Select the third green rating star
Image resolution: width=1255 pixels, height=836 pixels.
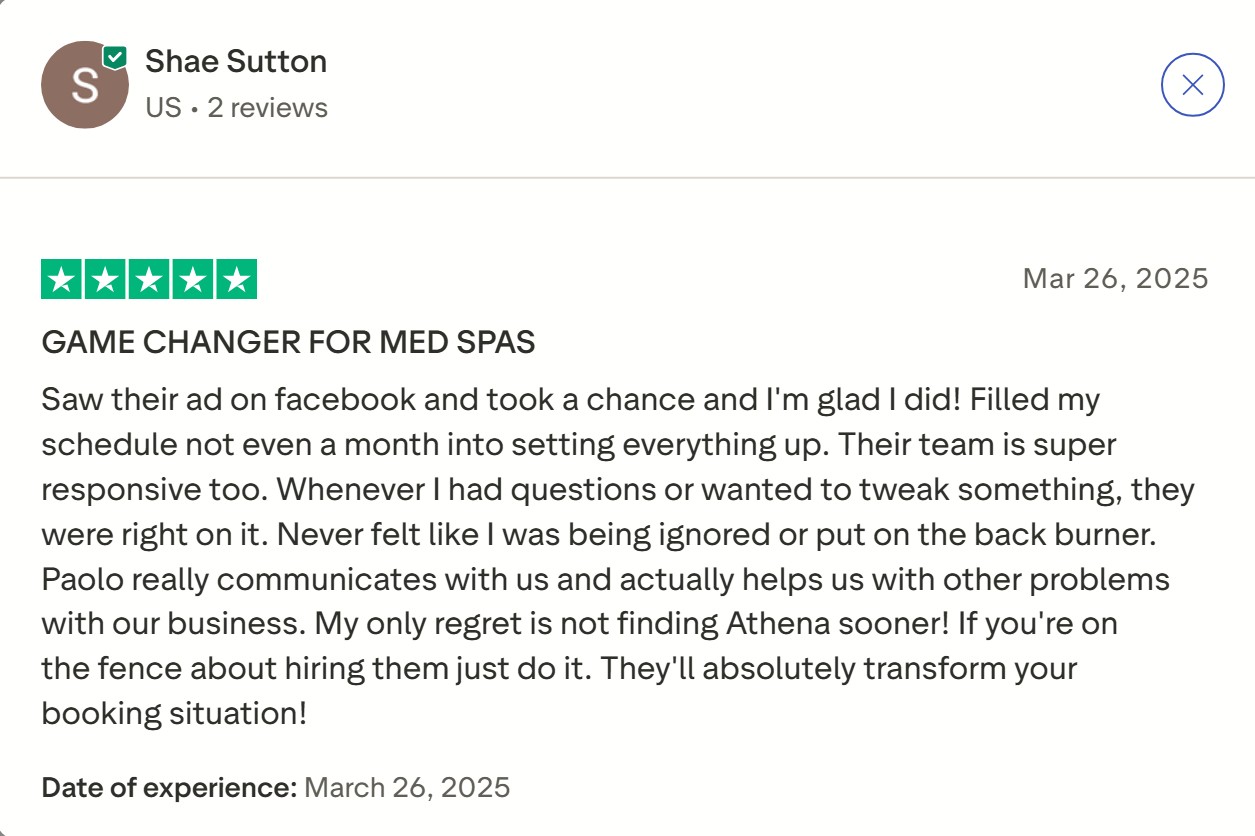coord(149,279)
